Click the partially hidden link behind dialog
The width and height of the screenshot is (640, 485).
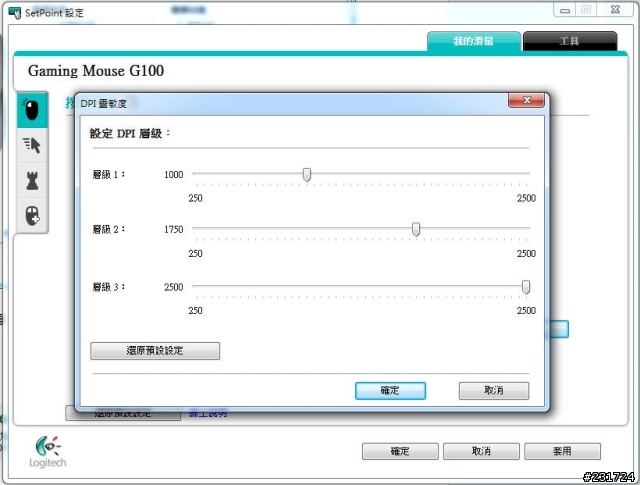[208, 414]
